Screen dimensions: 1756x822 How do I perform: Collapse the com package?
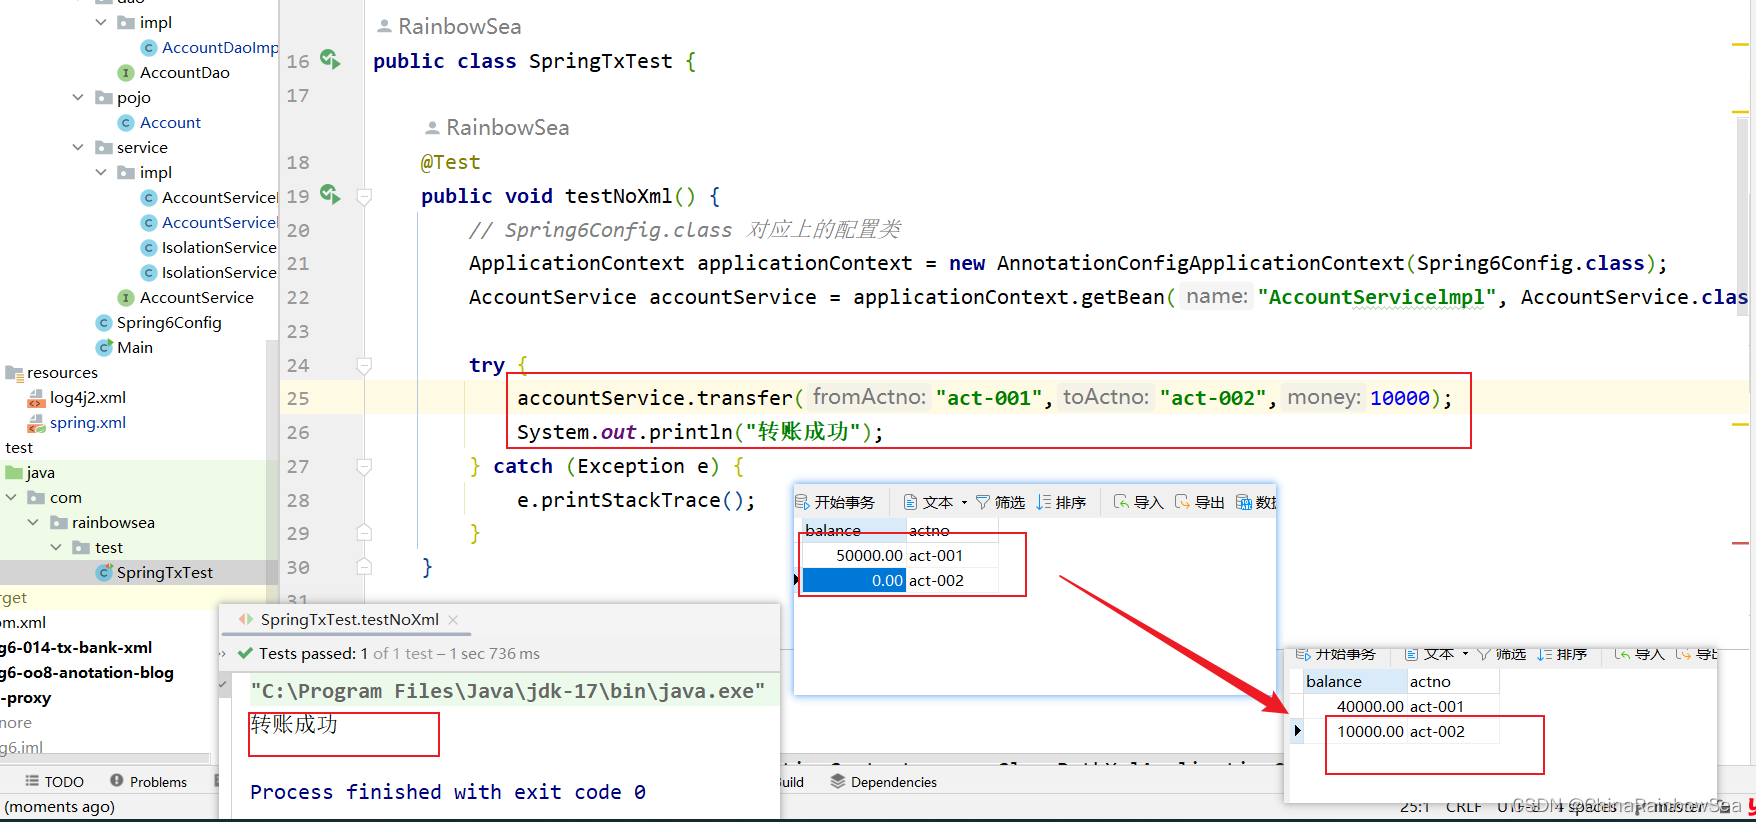click(x=11, y=497)
